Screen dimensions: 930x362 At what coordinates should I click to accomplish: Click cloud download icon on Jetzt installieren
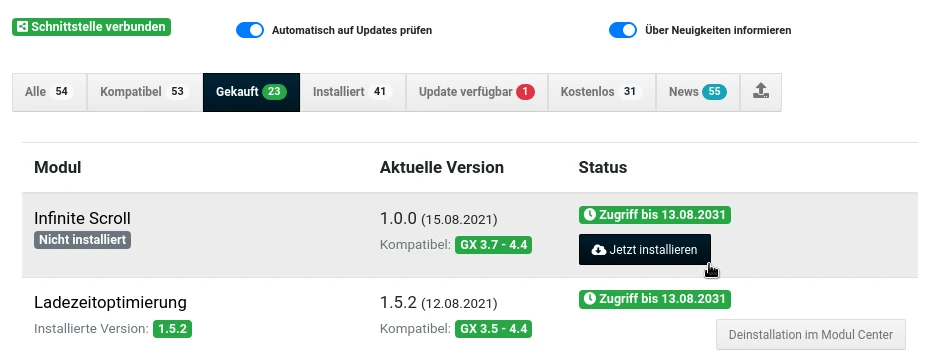[x=598, y=250]
